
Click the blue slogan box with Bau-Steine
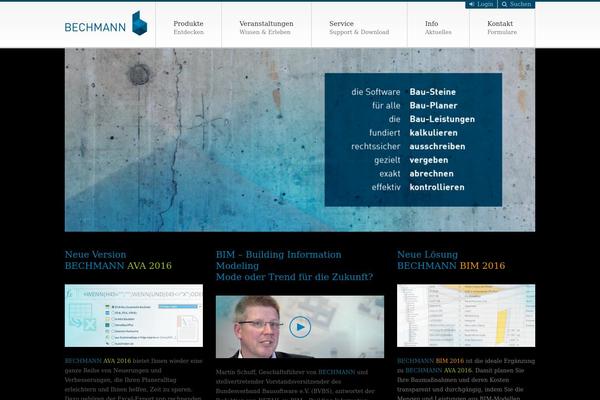pyautogui.click(x=413, y=140)
